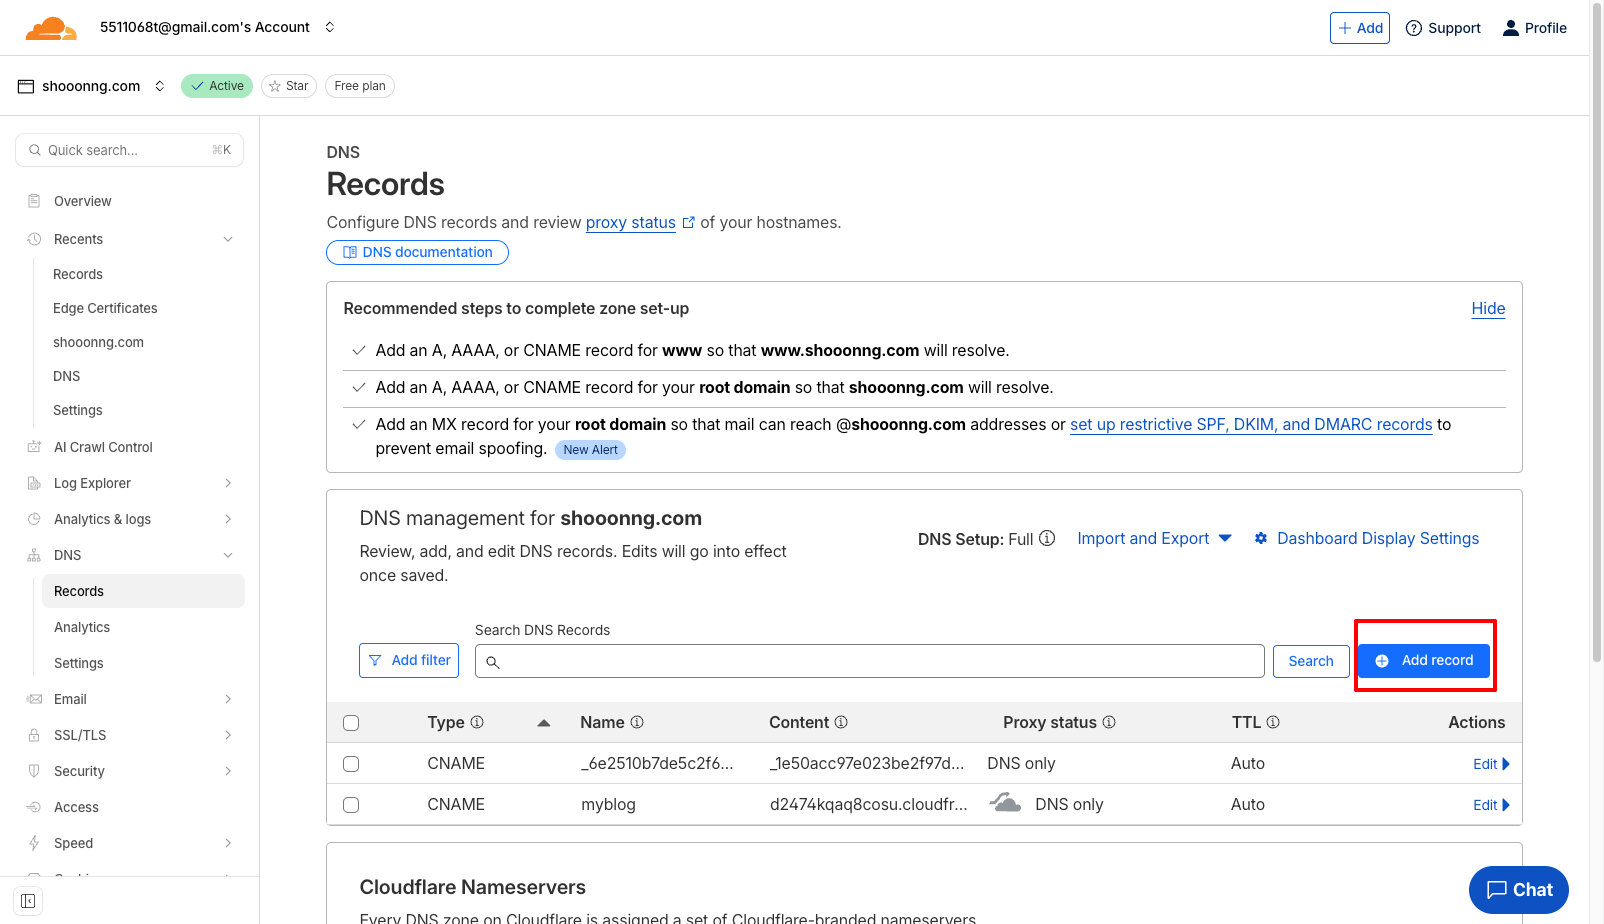Screen dimensions: 1604x924
Task: Click the Star icon button
Action: coord(289,86)
